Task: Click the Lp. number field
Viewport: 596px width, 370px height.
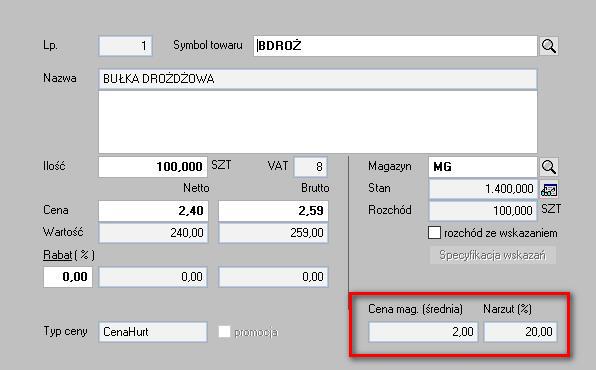Action: tap(125, 46)
